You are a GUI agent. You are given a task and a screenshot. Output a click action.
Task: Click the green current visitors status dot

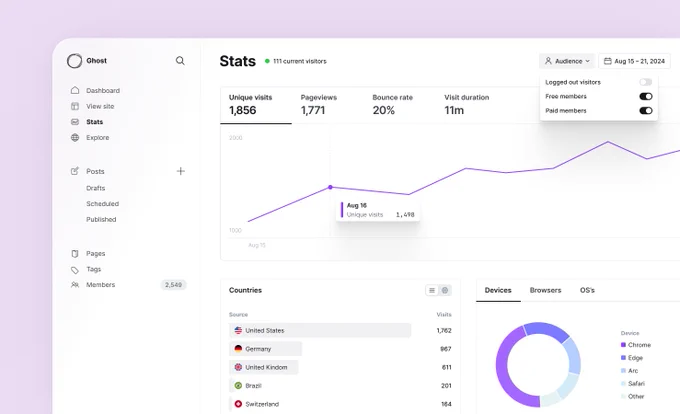coord(267,61)
